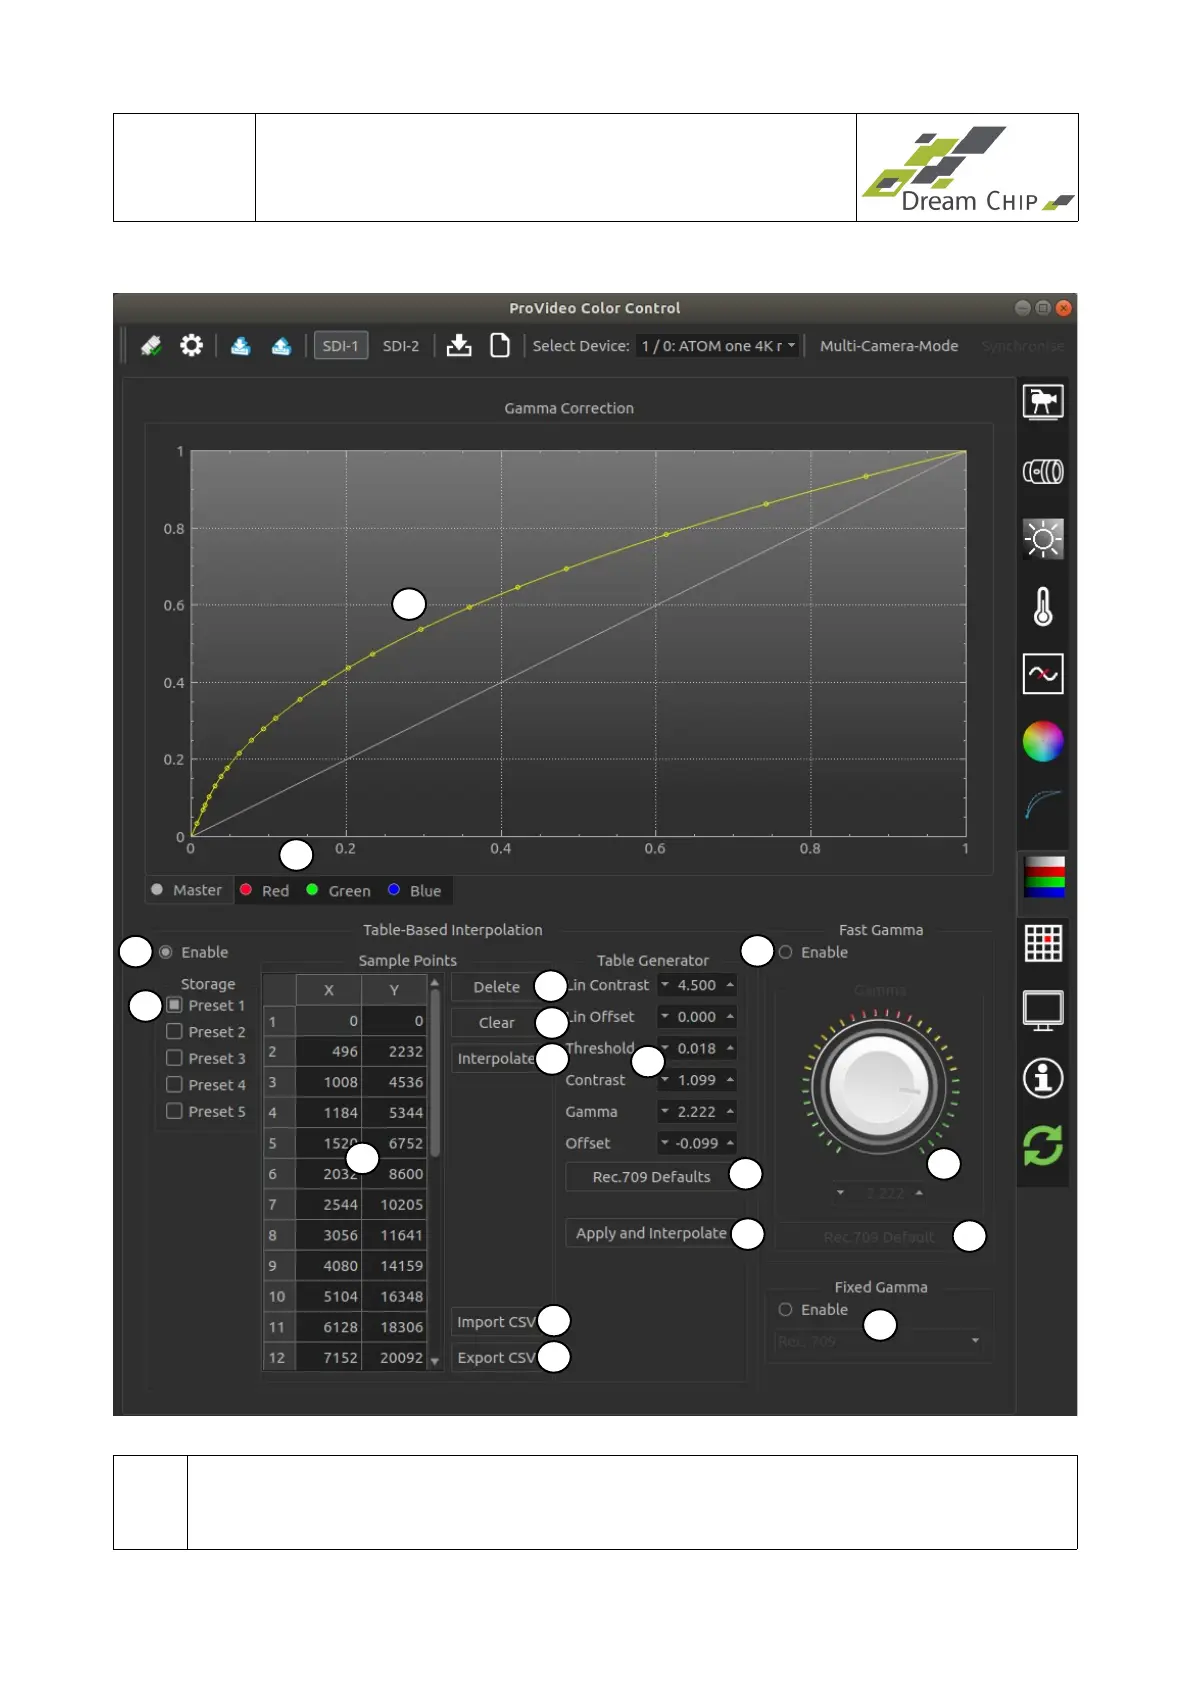Click the Interpolate button
Screen dimensions: 1191x1684
click(496, 1058)
